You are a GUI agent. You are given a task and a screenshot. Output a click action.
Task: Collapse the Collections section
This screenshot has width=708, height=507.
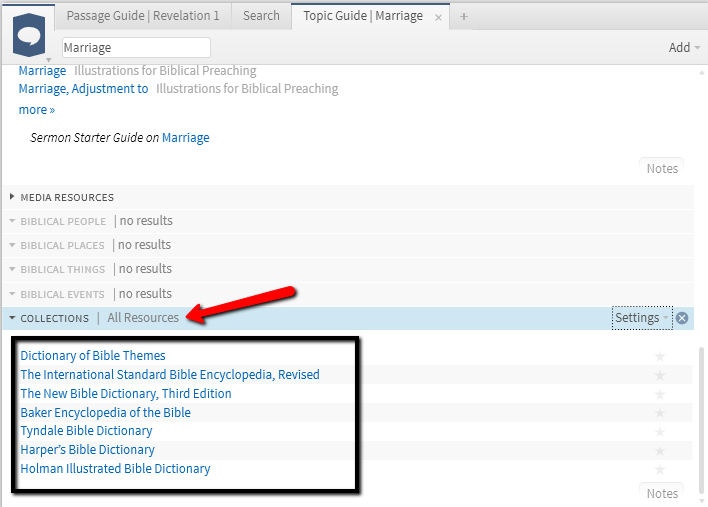(x=12, y=318)
